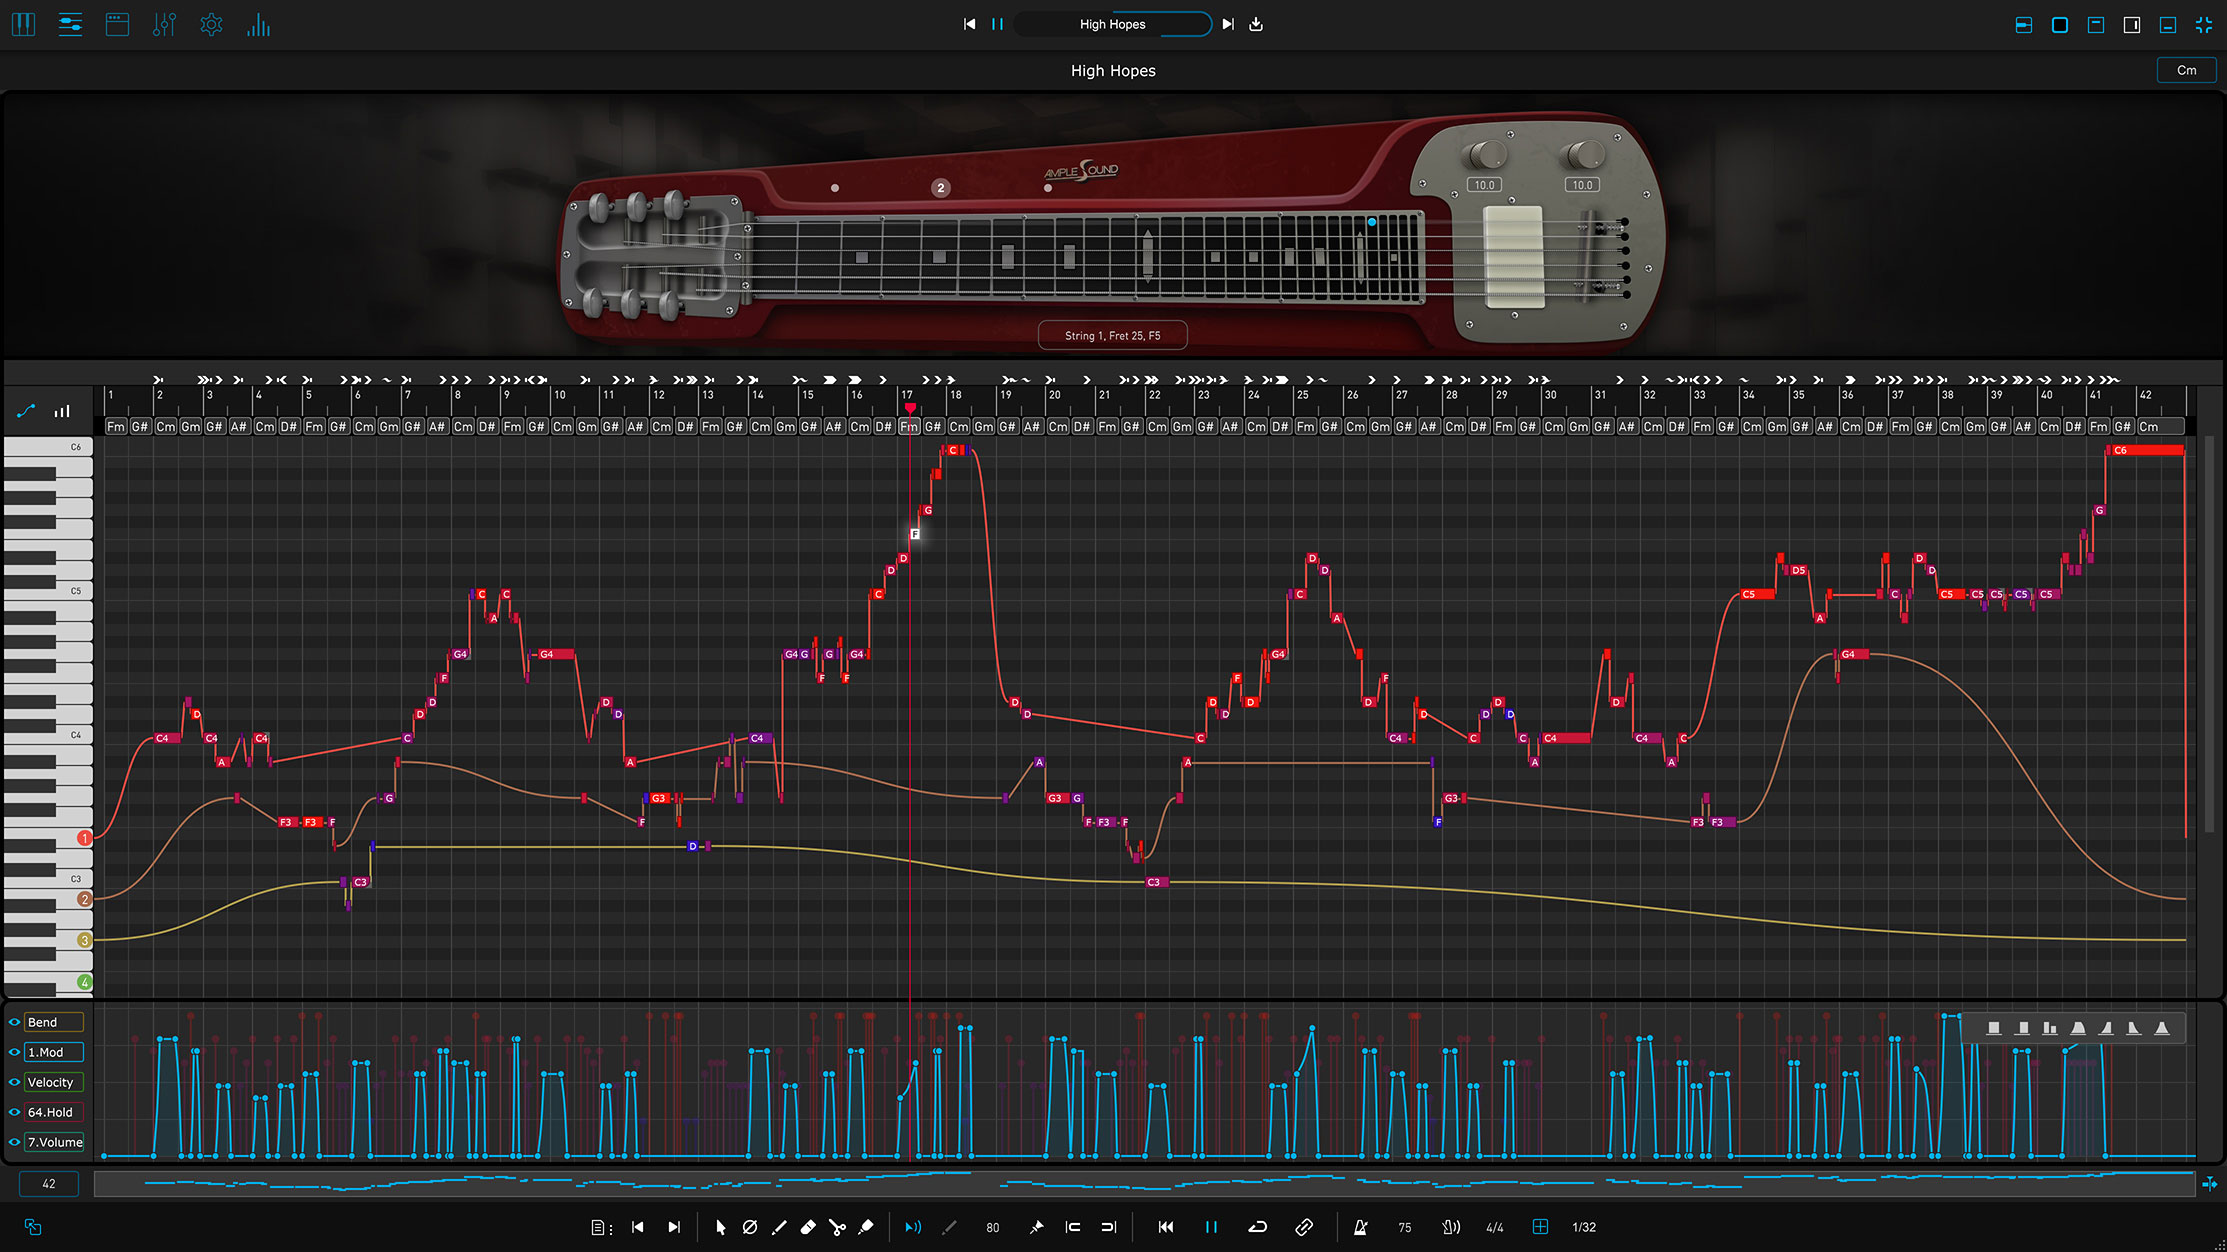Click the Glue/marker tool icon
The image size is (2227, 1252).
[x=866, y=1227]
